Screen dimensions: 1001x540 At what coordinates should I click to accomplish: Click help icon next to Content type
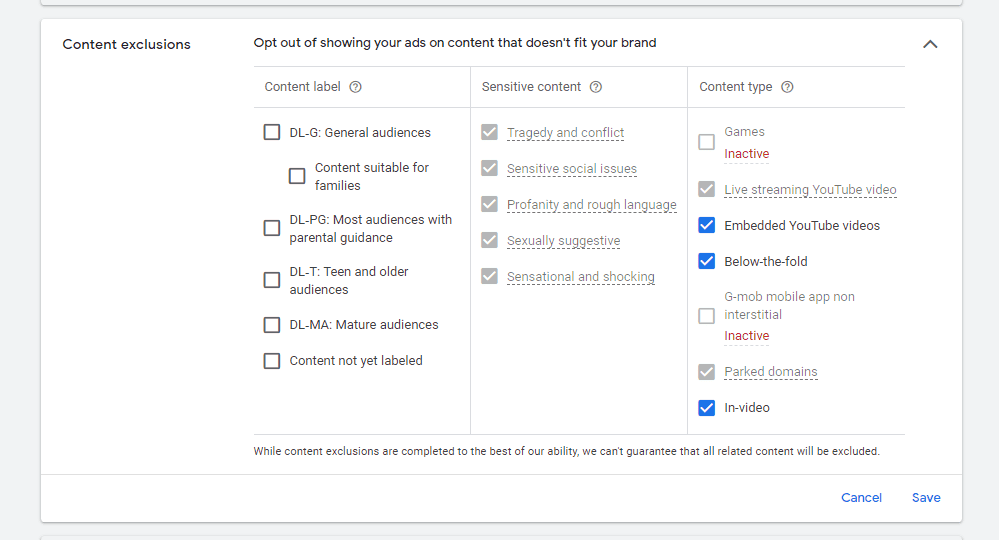click(787, 87)
